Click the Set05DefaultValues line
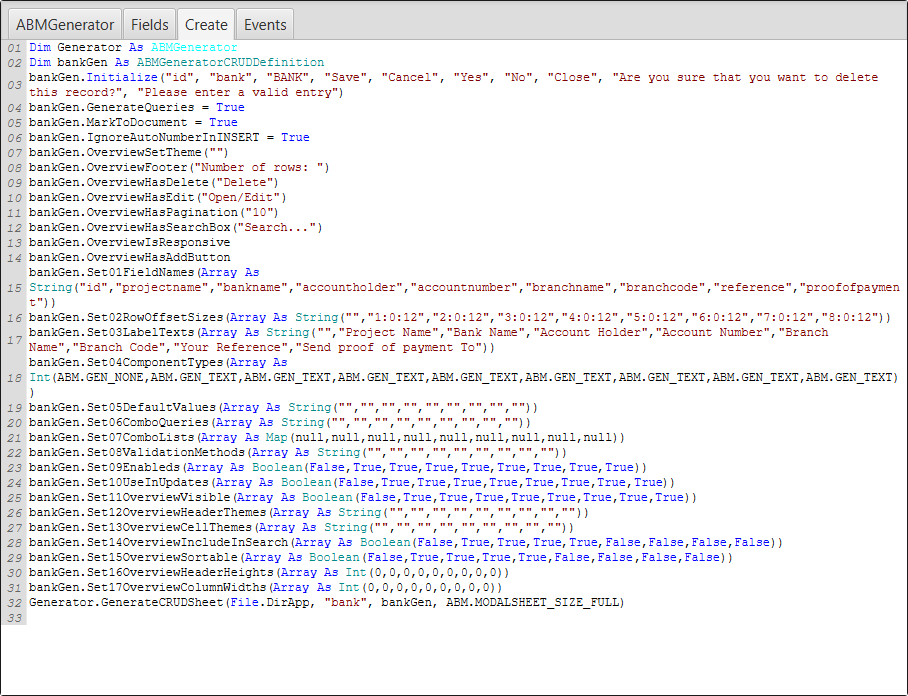 [x=283, y=408]
